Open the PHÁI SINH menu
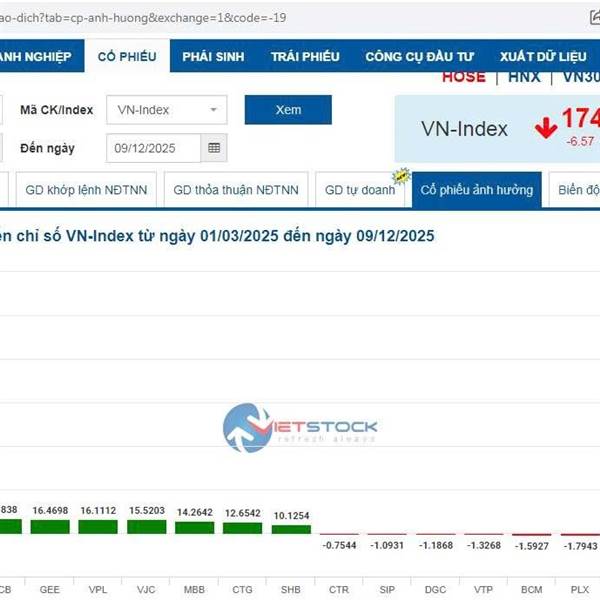 (x=213, y=57)
